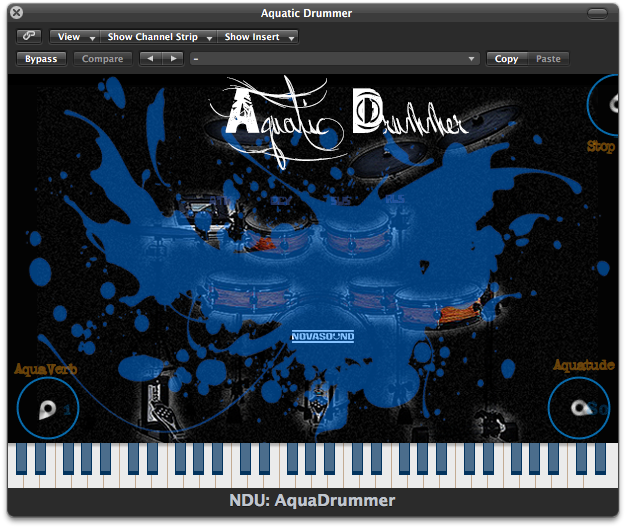The height and width of the screenshot is (528, 626).
Task: Click the Copy button
Action: pyautogui.click(x=506, y=59)
